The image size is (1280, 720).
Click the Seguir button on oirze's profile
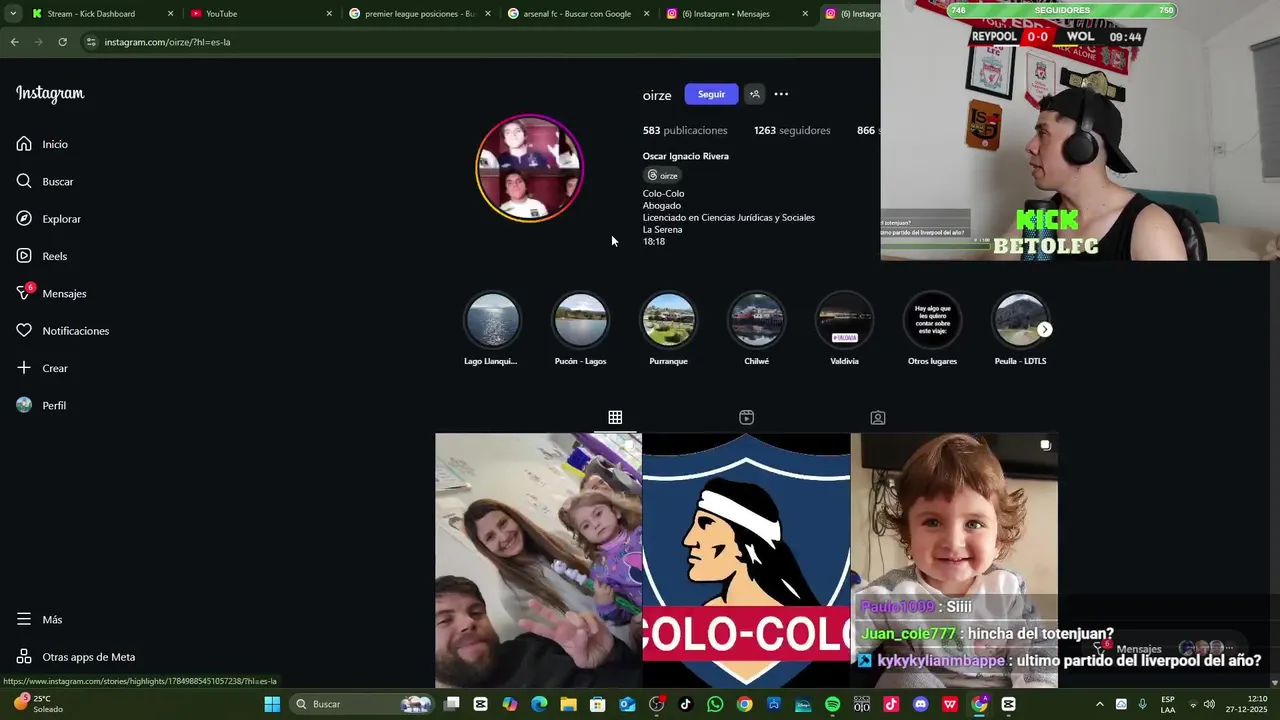[x=711, y=94]
